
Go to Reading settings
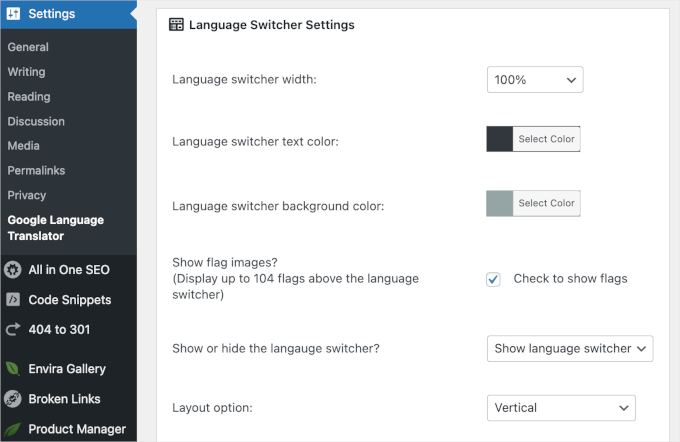29,96
